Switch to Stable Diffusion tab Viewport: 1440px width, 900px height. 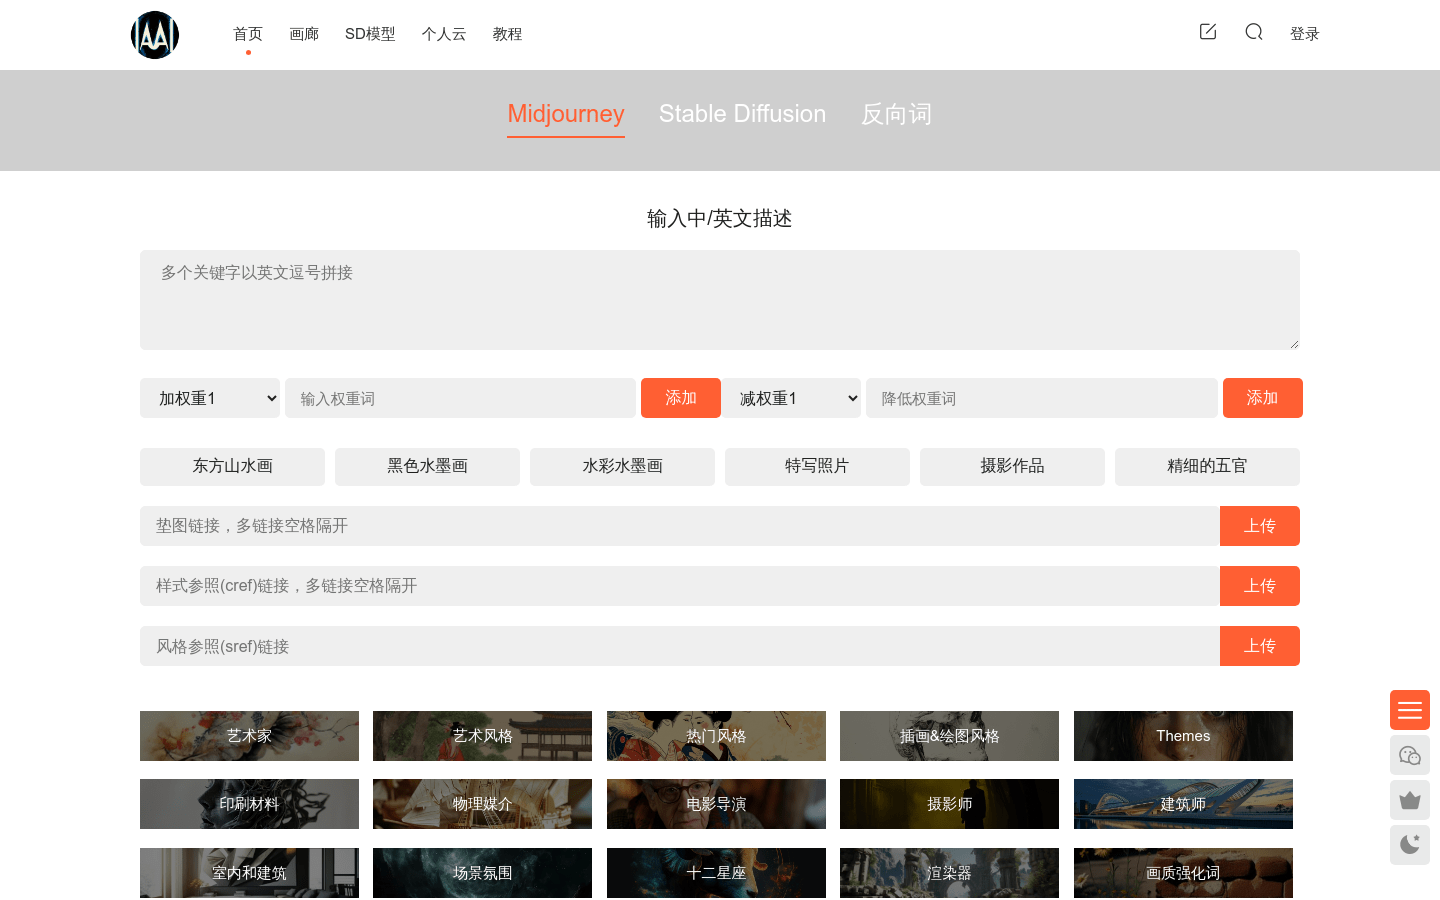click(x=743, y=114)
